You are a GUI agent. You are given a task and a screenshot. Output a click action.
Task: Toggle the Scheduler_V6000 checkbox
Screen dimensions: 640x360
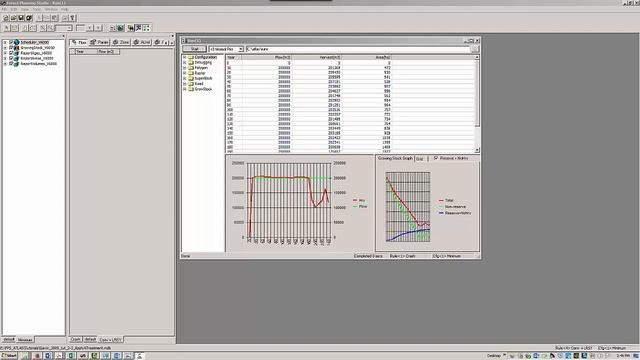[x=11, y=42]
